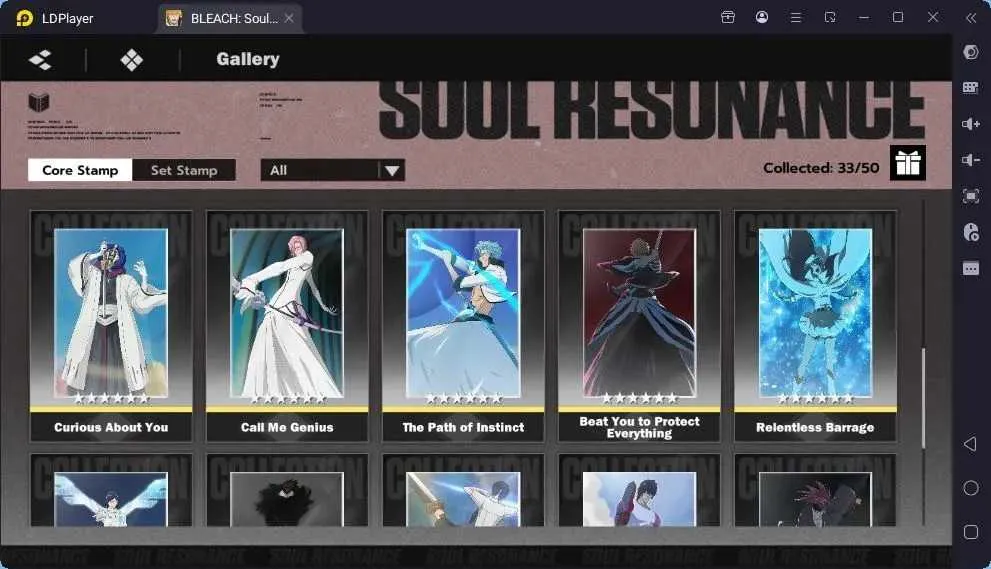
Task: Open the winged character stamp card in the second row
Action: pyautogui.click(x=111, y=491)
